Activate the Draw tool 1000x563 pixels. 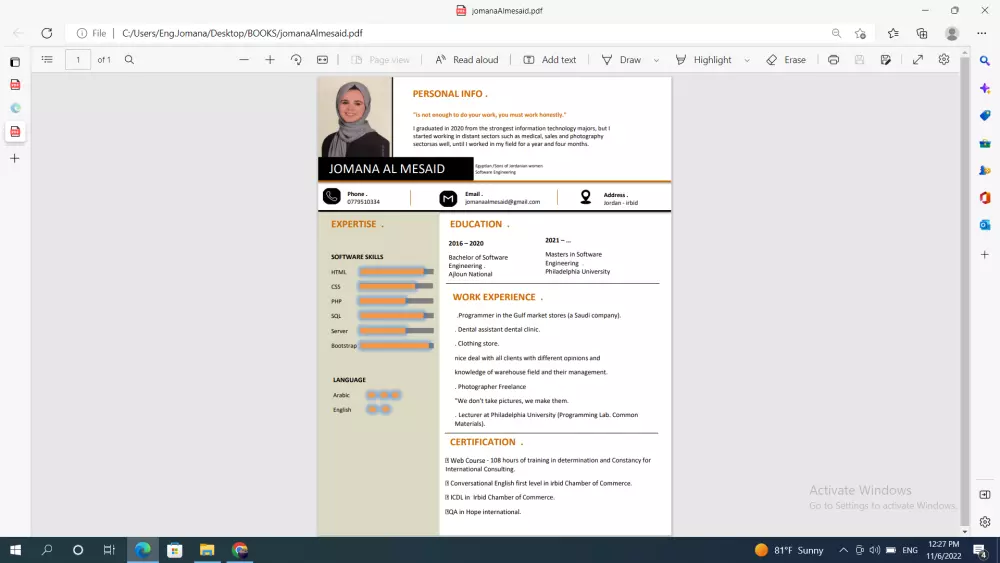tap(622, 59)
